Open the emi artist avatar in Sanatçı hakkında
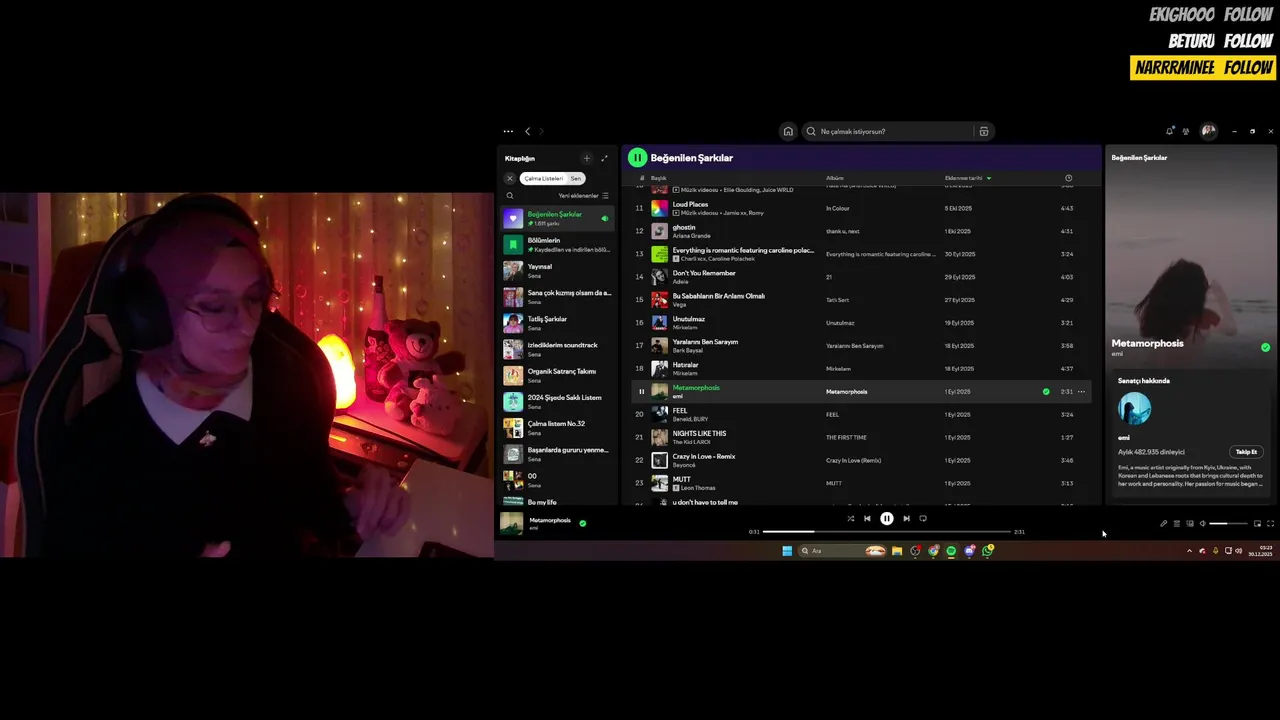 1134,408
